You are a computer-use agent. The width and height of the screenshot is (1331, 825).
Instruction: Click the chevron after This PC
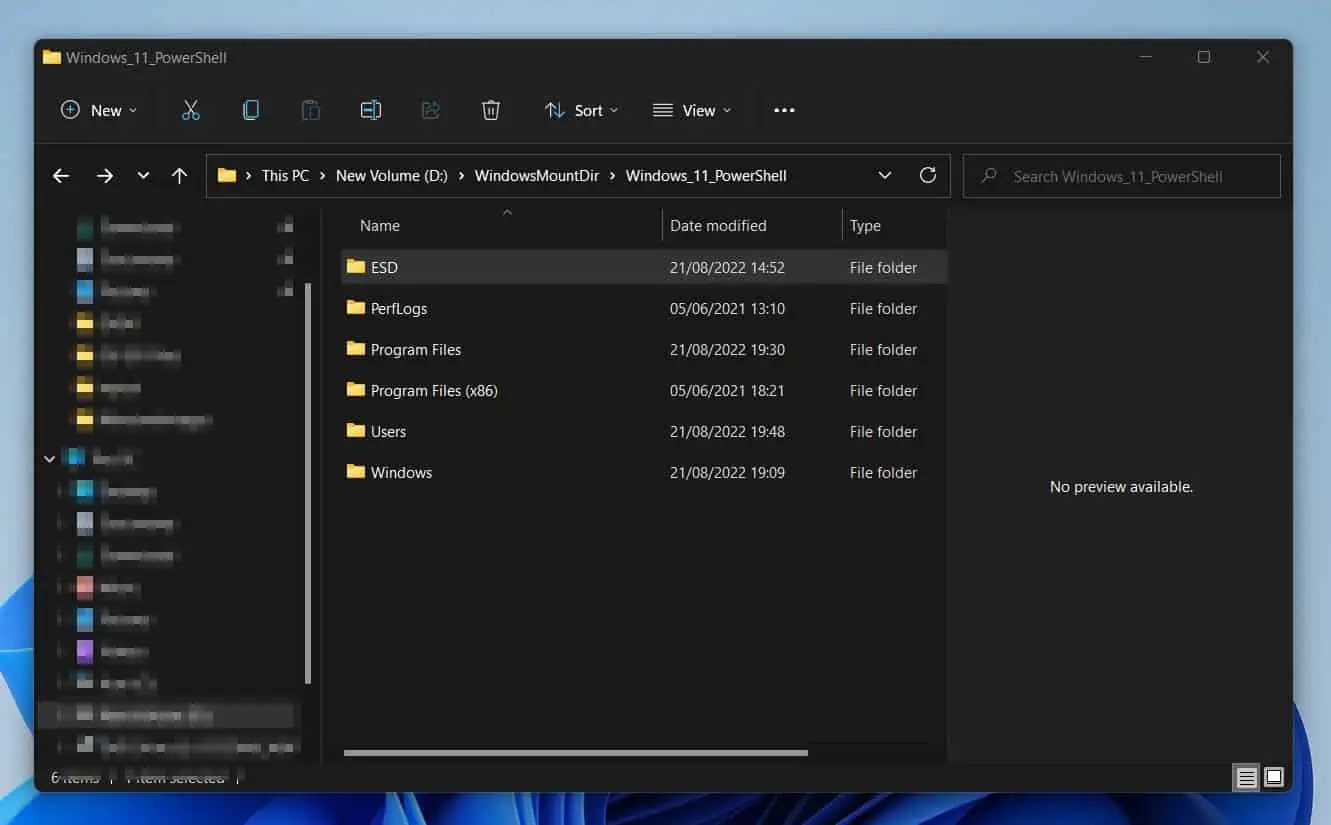[323, 176]
